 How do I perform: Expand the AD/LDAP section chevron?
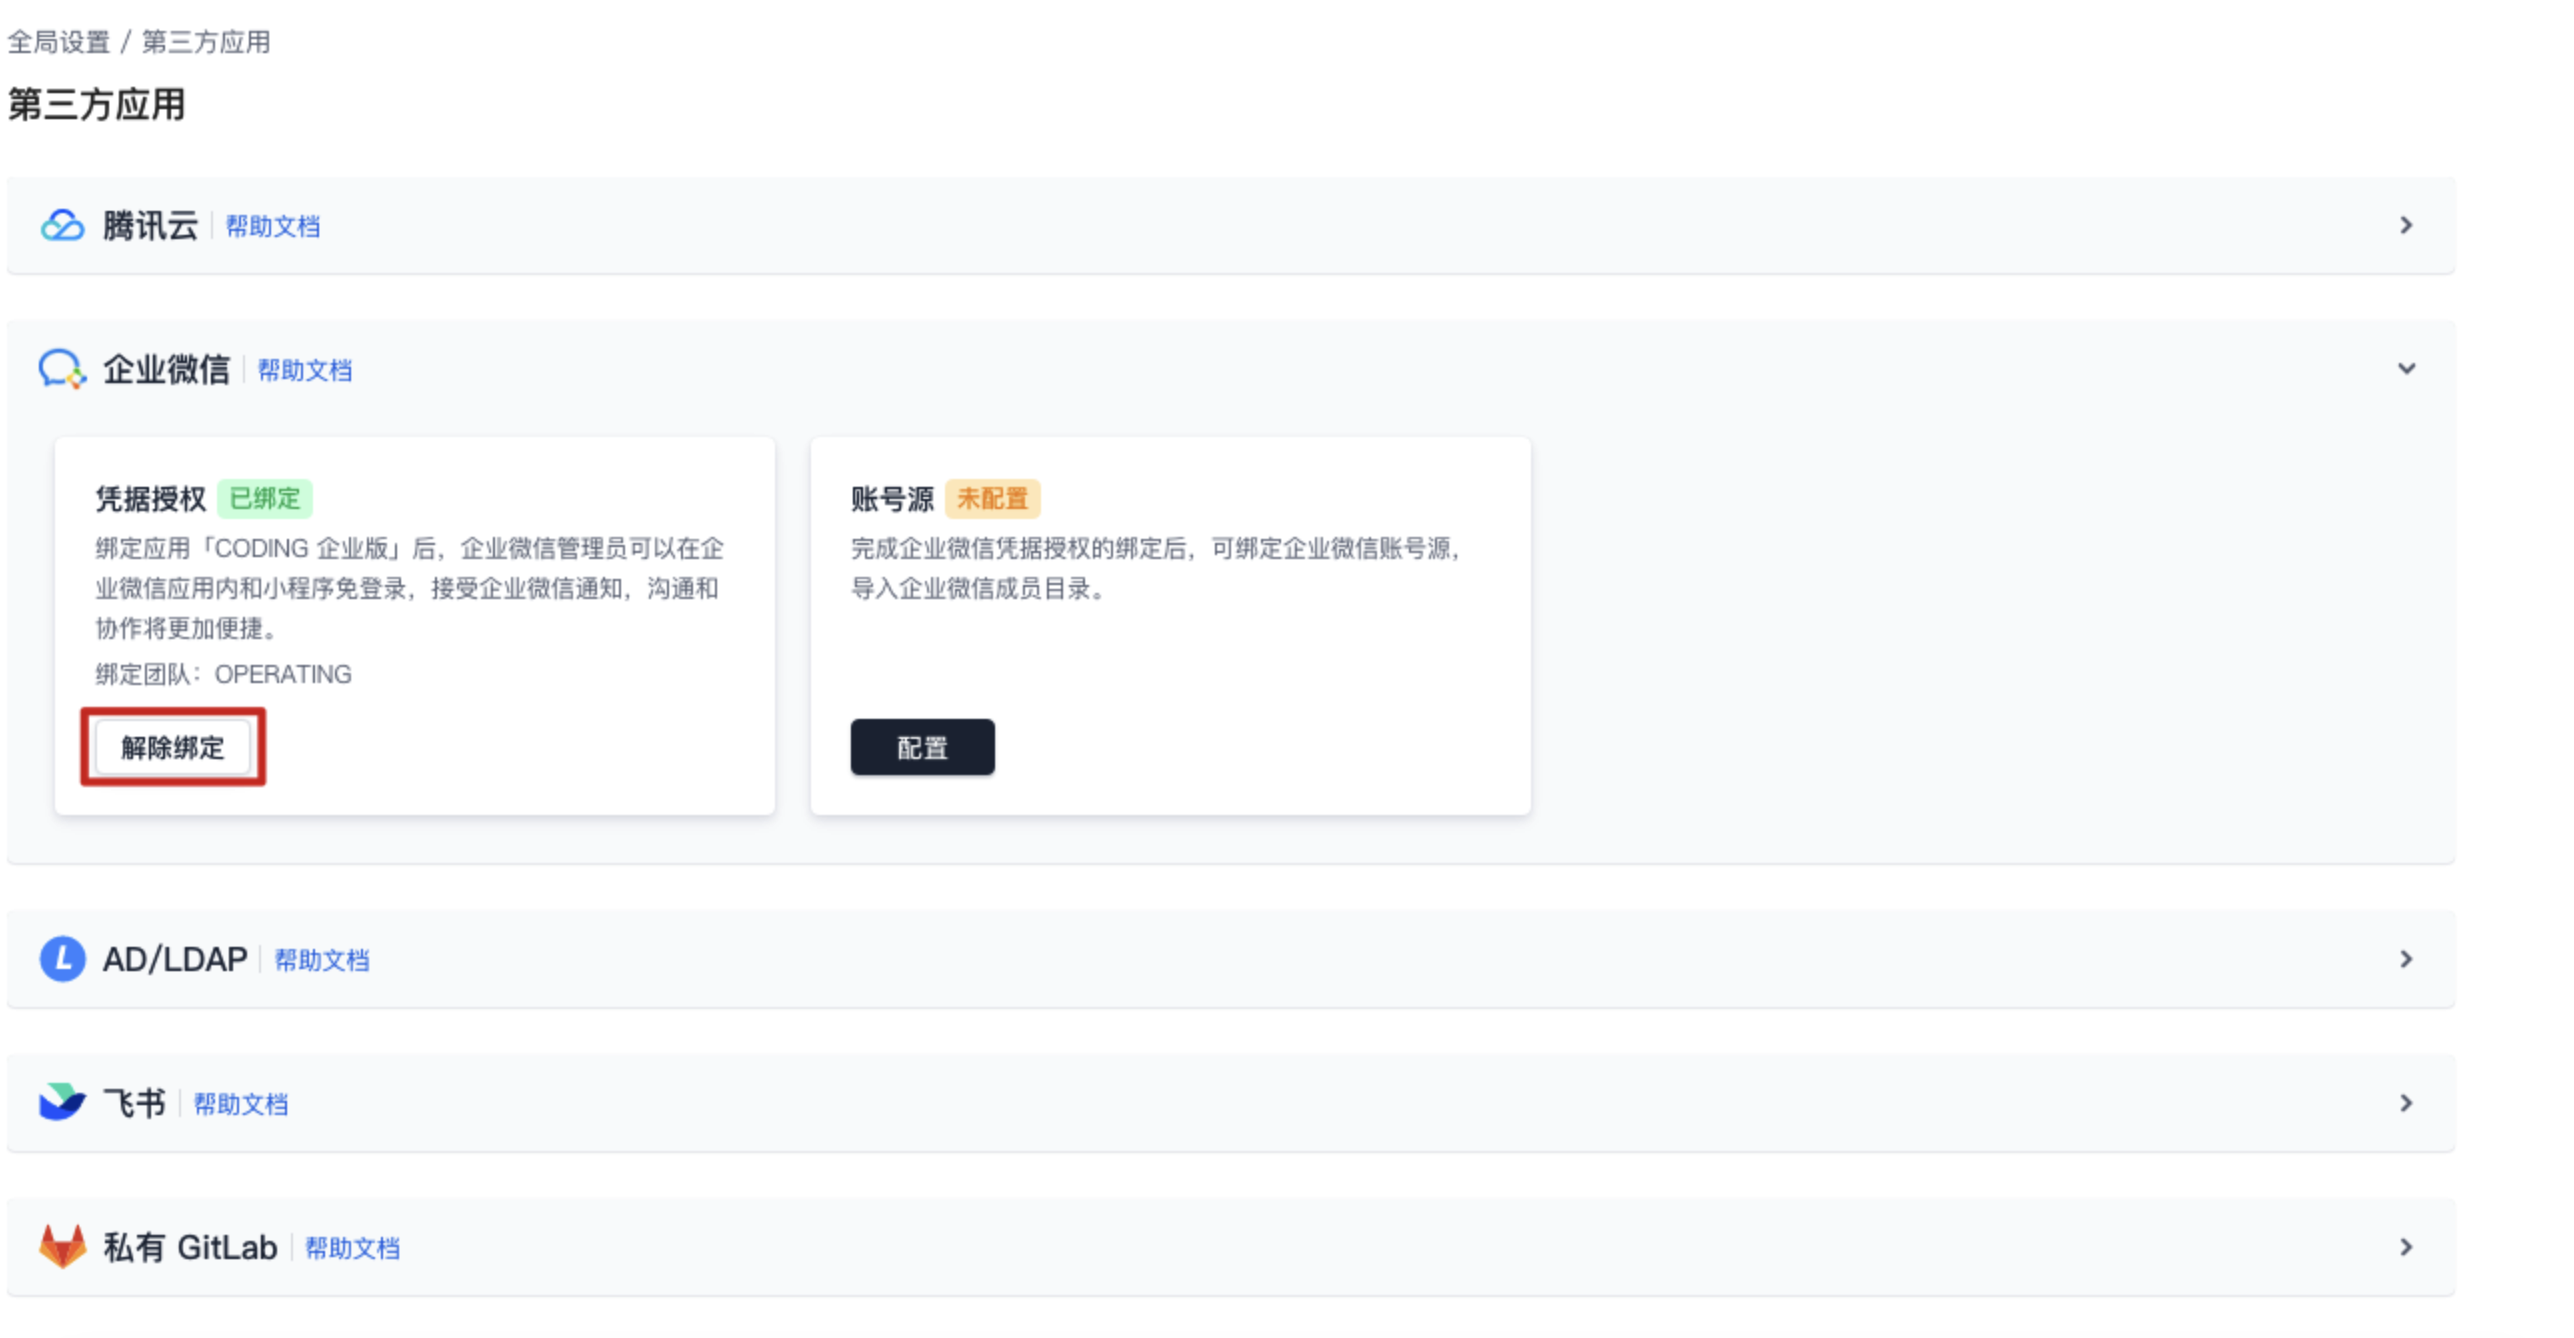click(x=2406, y=959)
